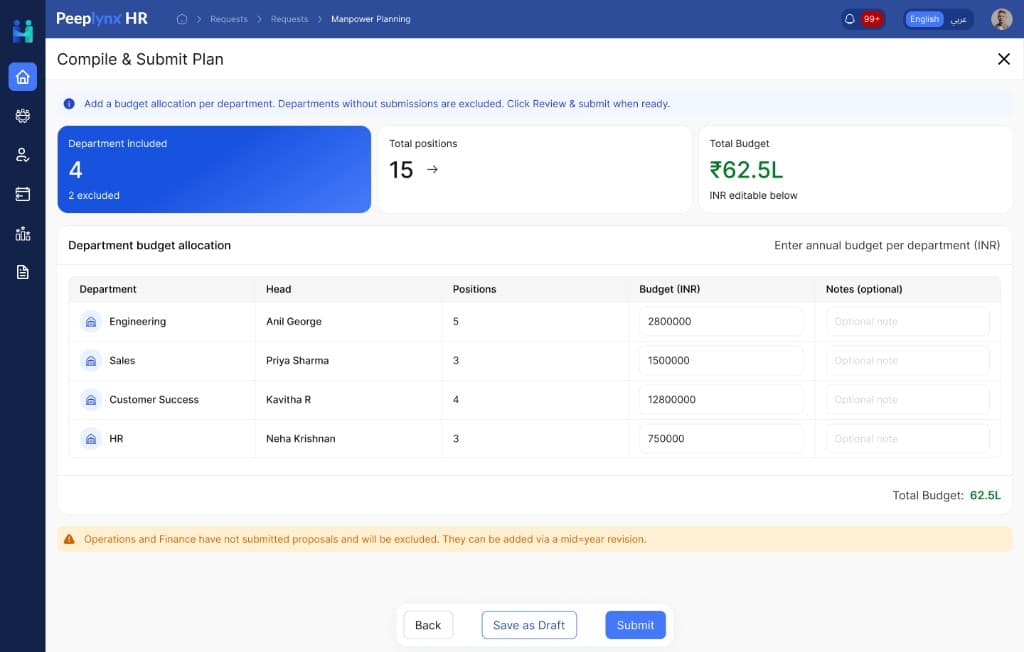Click the 99+ notification badge
This screenshot has width=1024, height=652.
point(871,19)
